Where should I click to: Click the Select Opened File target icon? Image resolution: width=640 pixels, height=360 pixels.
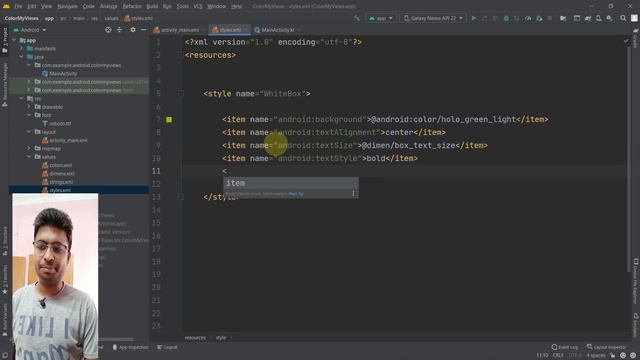(108, 30)
